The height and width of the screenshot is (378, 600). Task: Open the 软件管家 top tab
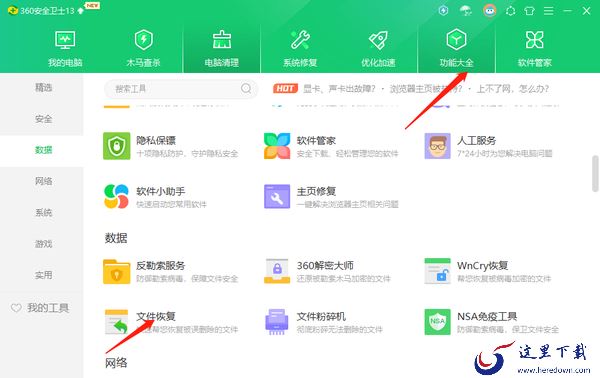click(535, 48)
